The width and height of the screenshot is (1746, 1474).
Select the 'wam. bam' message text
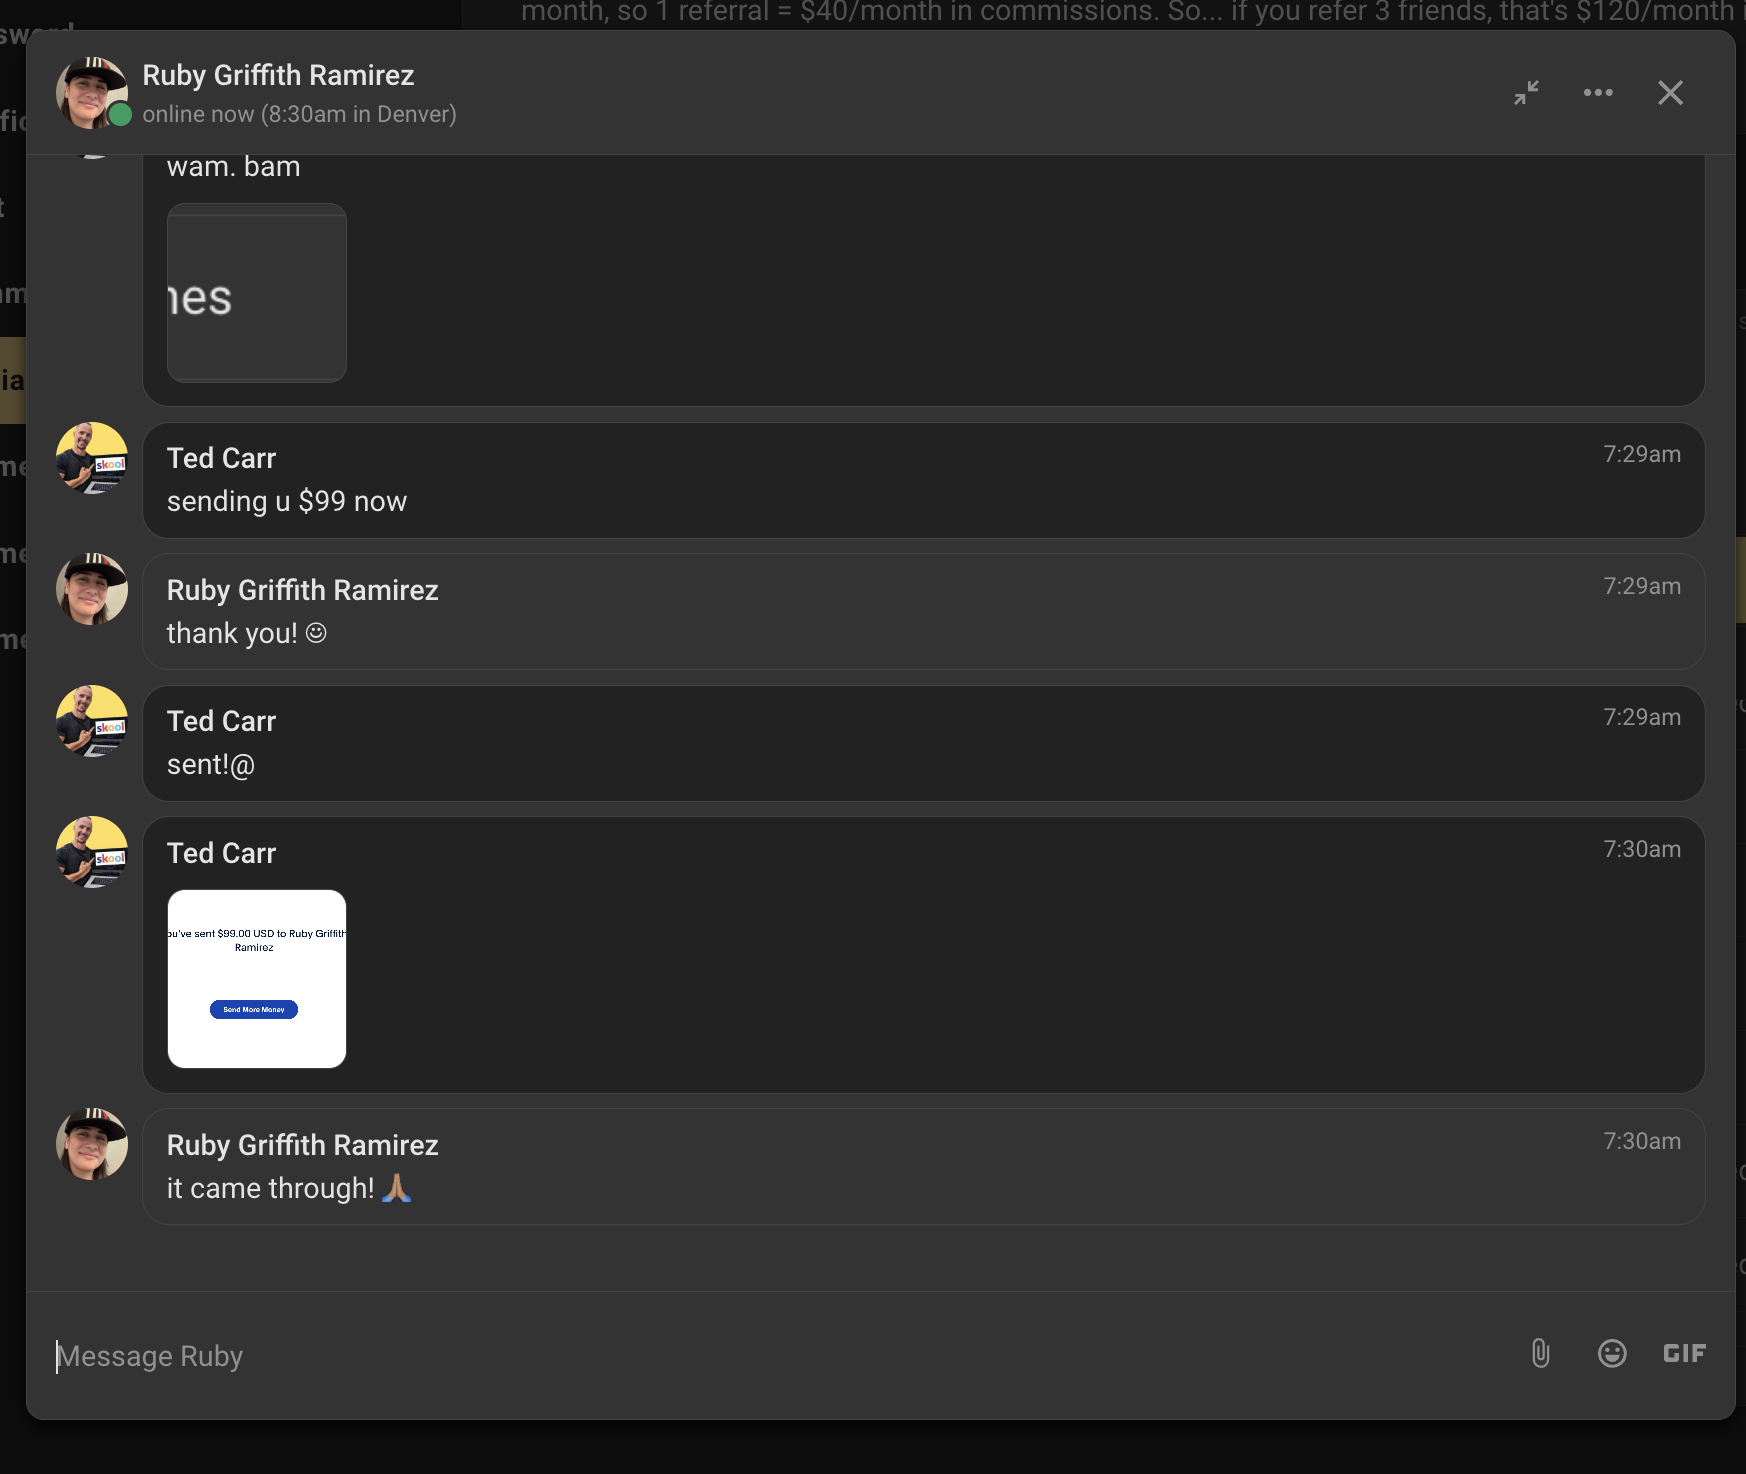tap(233, 166)
